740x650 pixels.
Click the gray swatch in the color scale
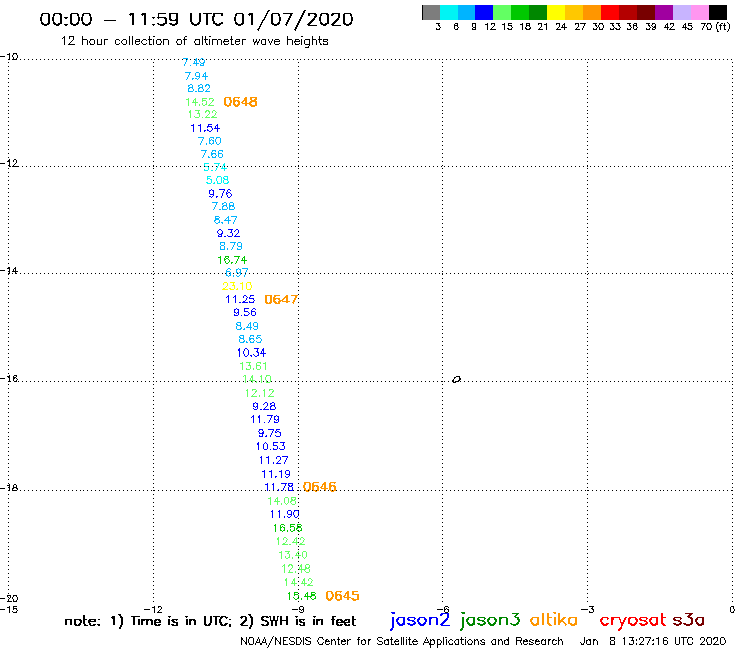[431, 13]
